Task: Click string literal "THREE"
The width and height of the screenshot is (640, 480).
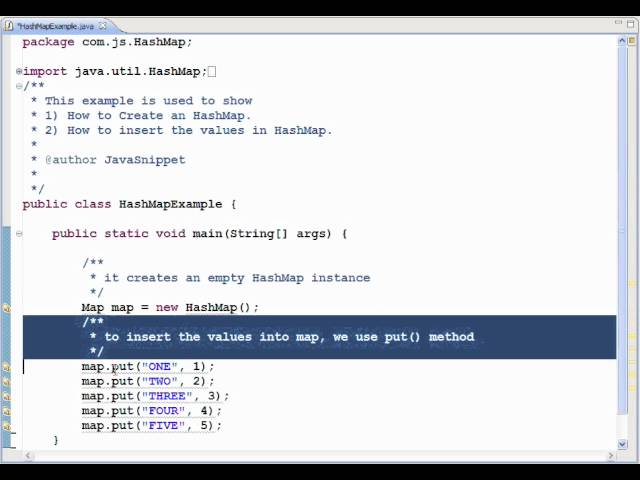Action: click(x=167, y=396)
